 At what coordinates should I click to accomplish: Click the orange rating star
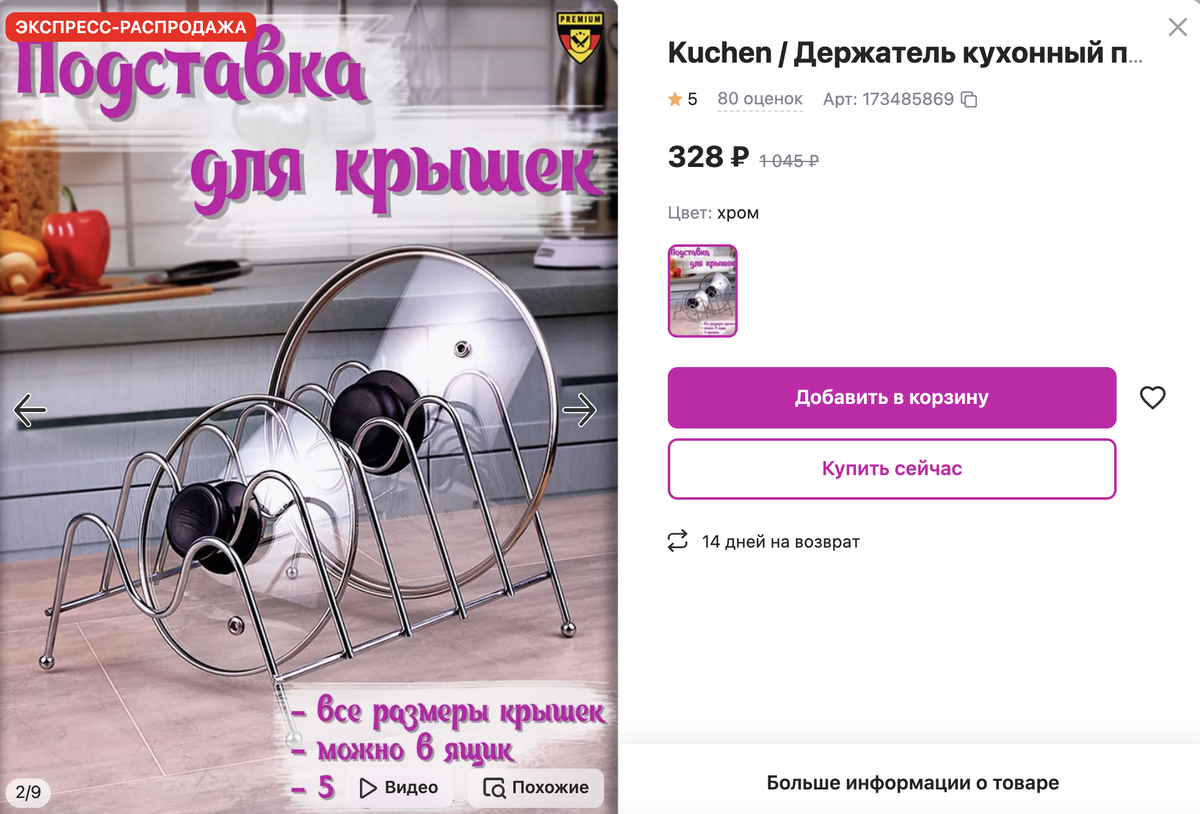675,99
